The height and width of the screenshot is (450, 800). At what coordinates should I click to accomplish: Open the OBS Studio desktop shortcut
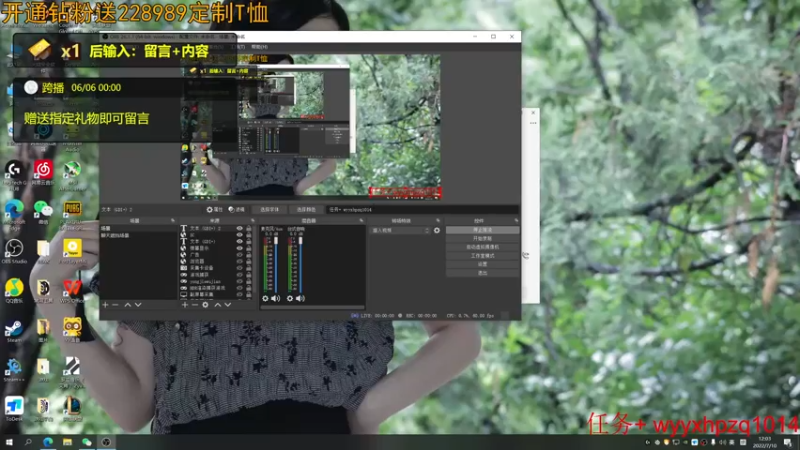[14, 252]
